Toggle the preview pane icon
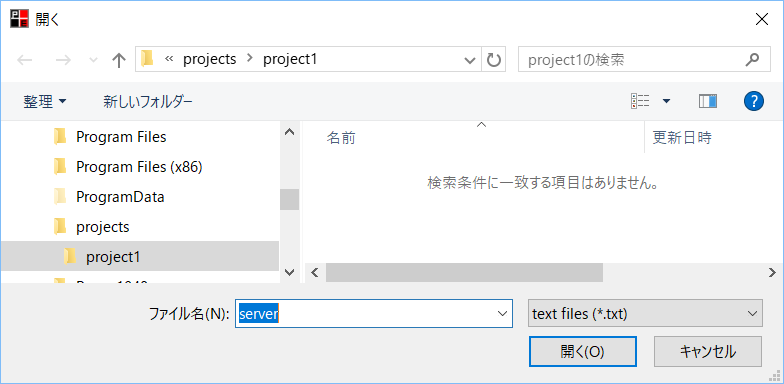The width and height of the screenshot is (784, 384). (708, 102)
